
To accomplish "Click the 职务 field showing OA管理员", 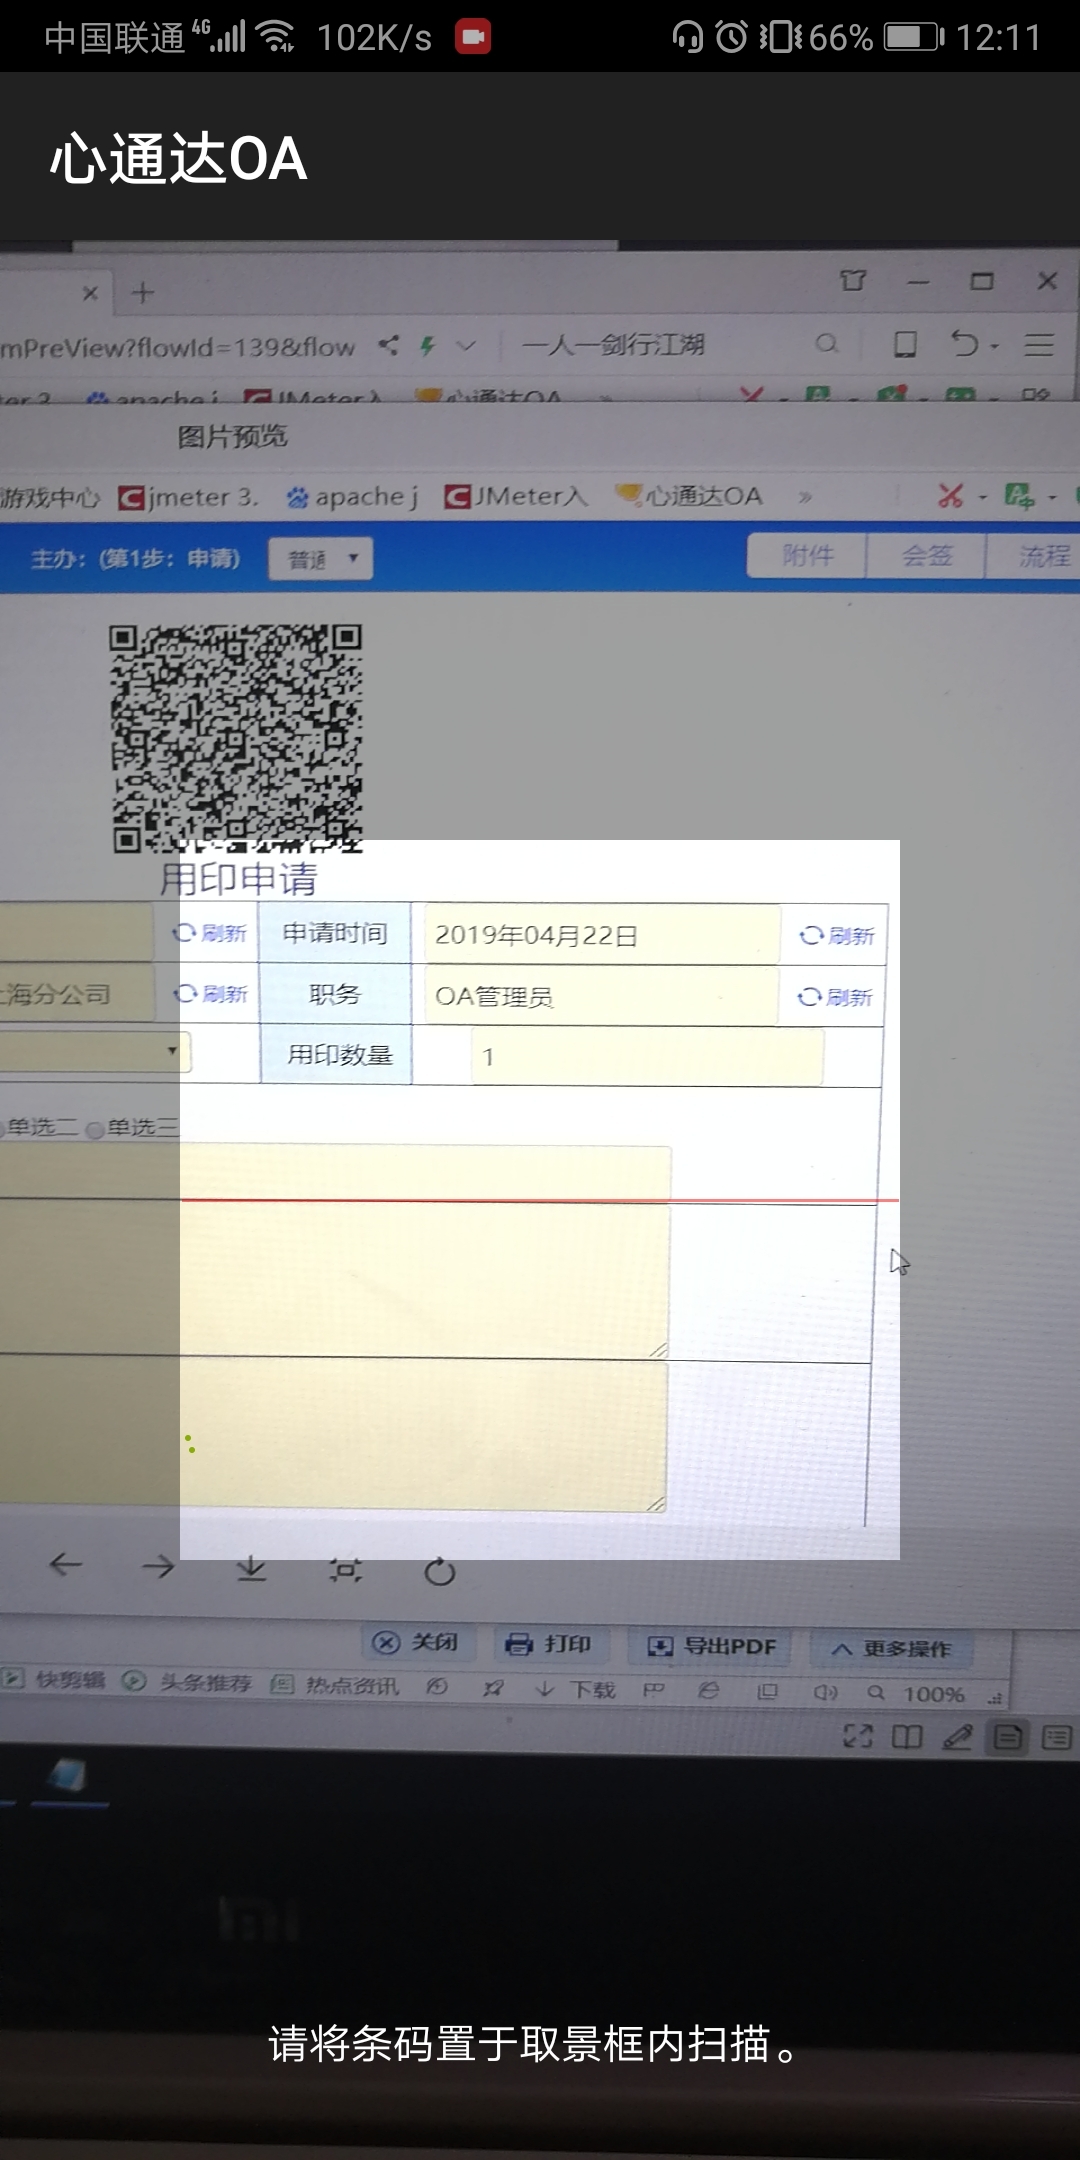I will (x=601, y=996).
